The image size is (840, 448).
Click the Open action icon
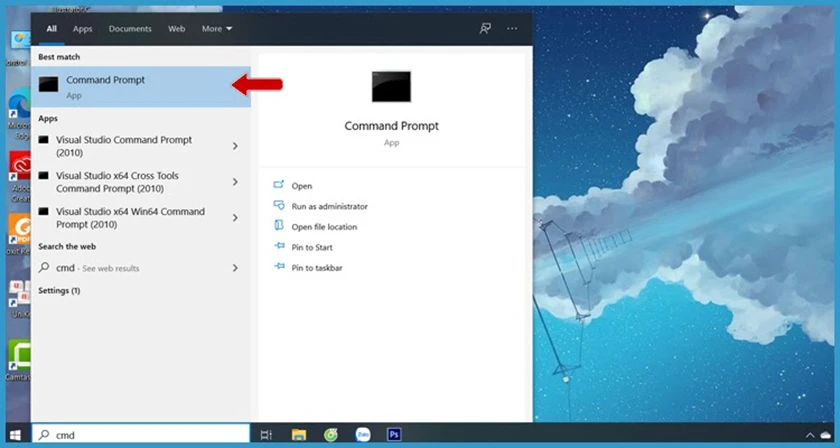pos(279,185)
